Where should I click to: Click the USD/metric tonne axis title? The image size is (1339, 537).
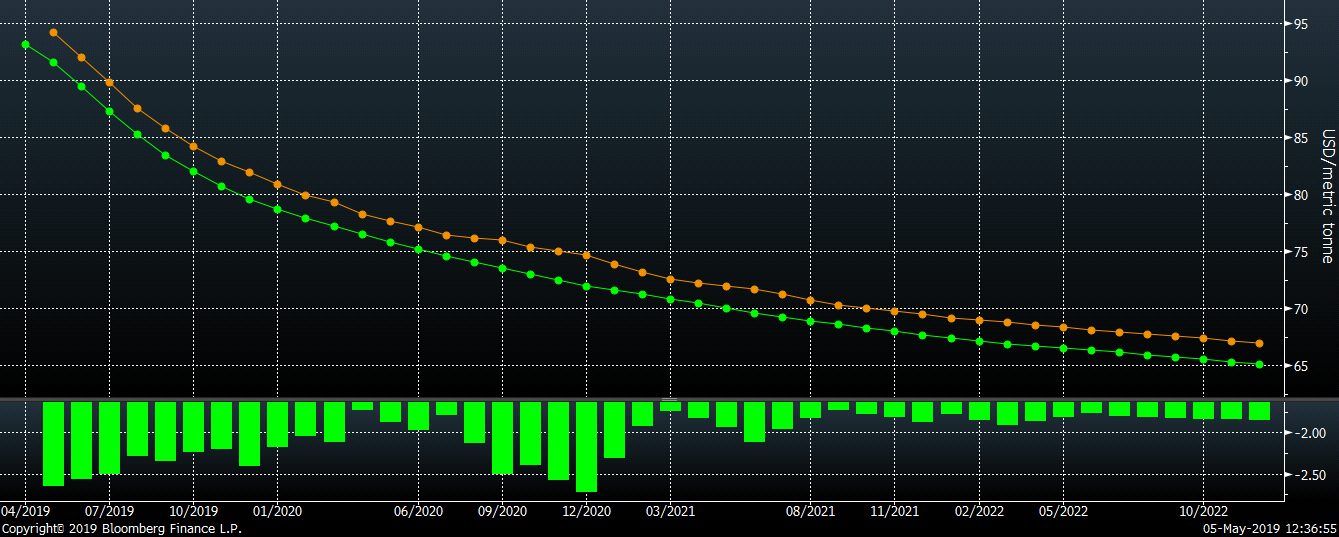[x=1327, y=195]
